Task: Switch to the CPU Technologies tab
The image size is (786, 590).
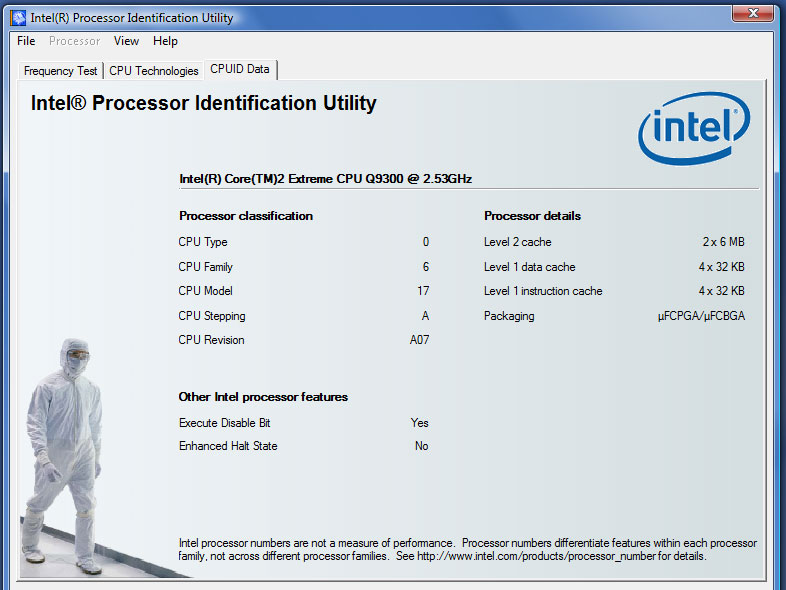Action: click(x=154, y=71)
